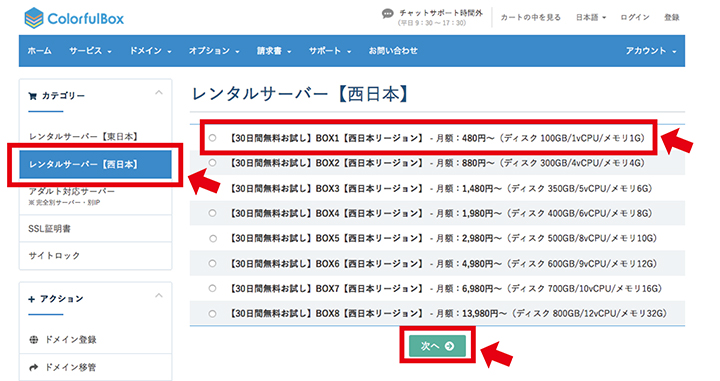Viewport: 720px width, 381px height.
Task: Click the レンタルサーバー【西日本】 page heading
Action: (x=301, y=94)
